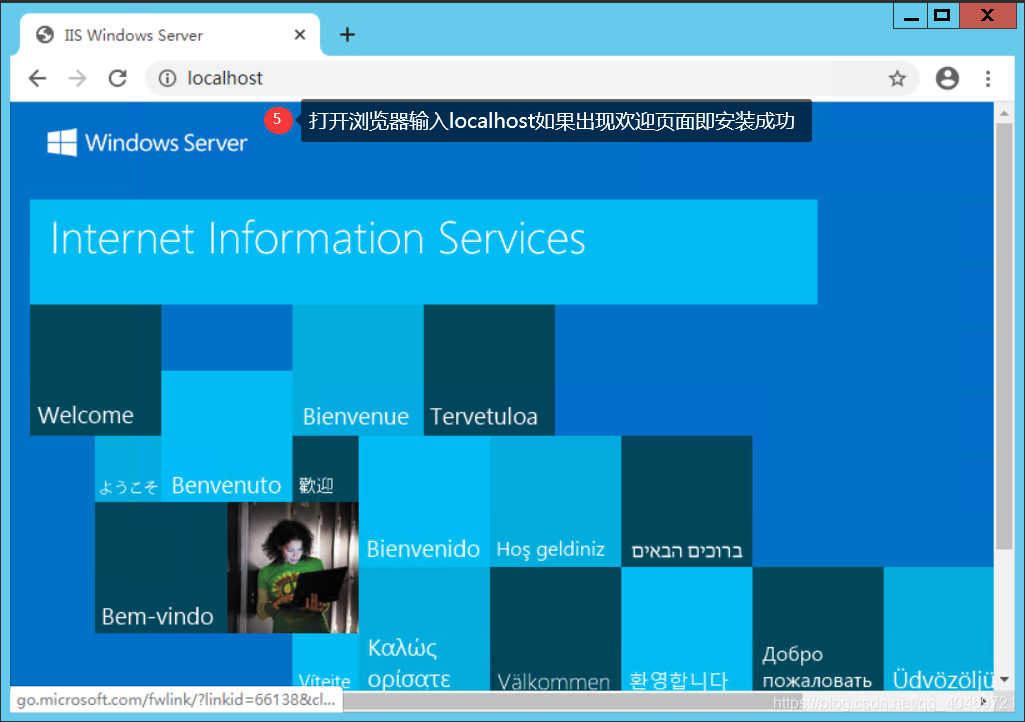
Task: Click the browser forward arrow
Action: tap(77, 78)
